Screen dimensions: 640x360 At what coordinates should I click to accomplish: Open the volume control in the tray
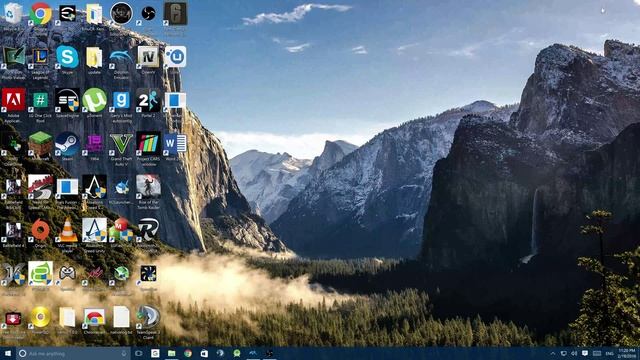click(x=574, y=353)
